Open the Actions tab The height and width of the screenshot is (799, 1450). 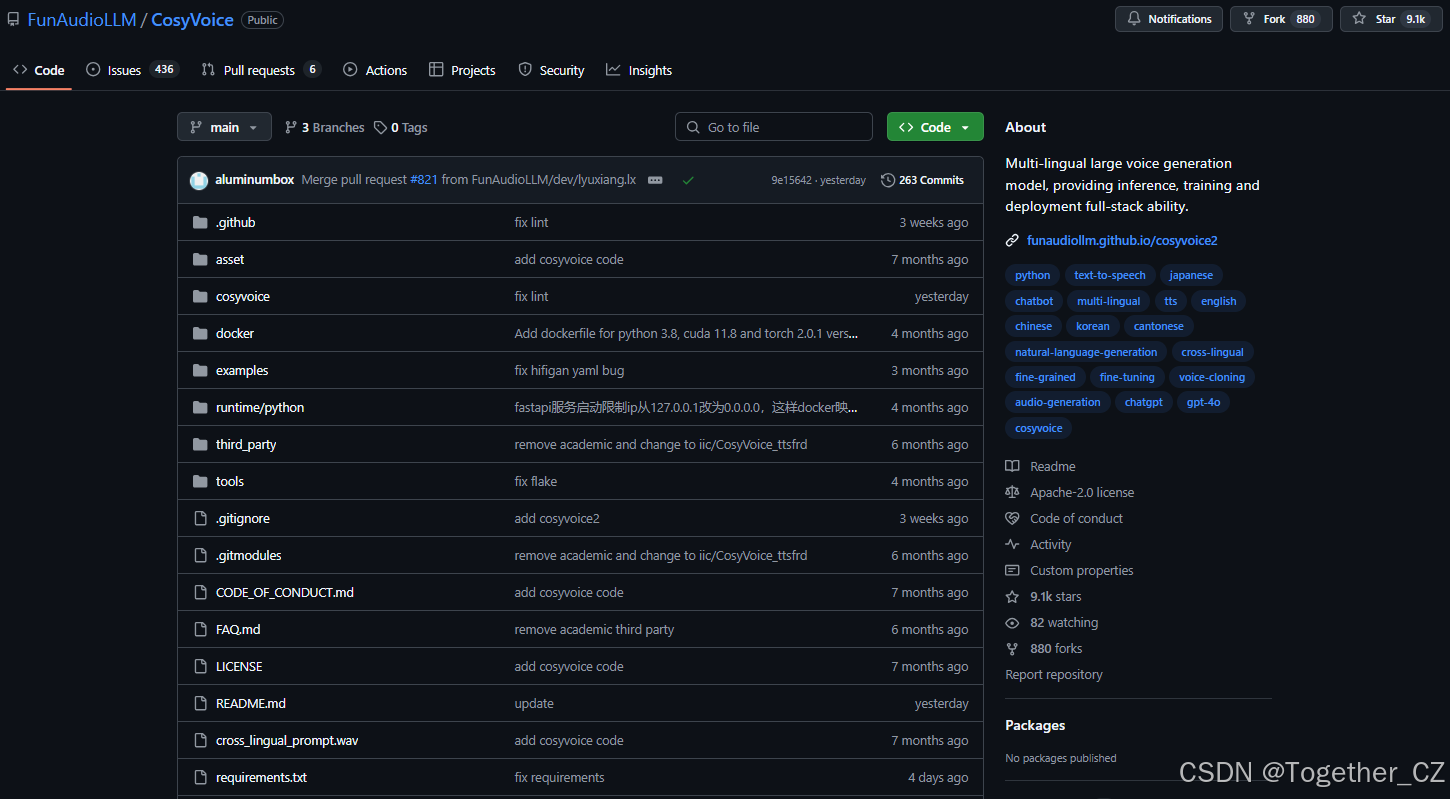(375, 70)
